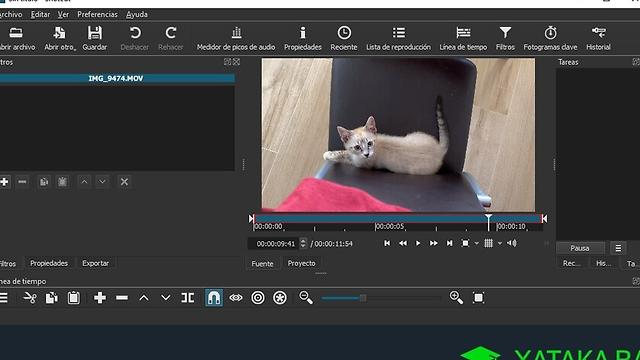Switch to Propiedades tab below filters

pyautogui.click(x=49, y=263)
